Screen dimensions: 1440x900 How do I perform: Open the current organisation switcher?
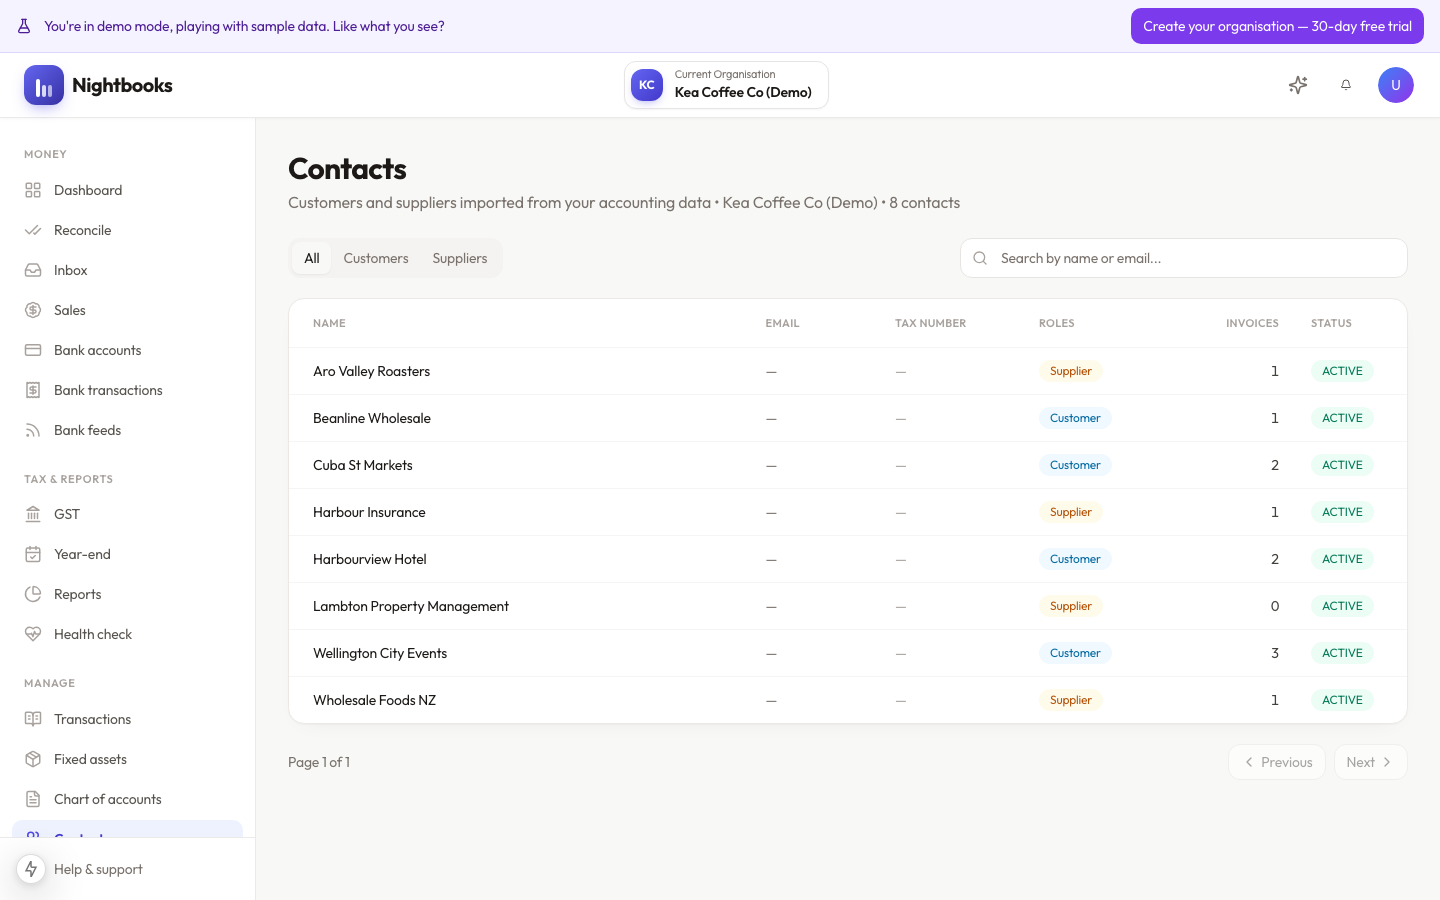(x=727, y=85)
